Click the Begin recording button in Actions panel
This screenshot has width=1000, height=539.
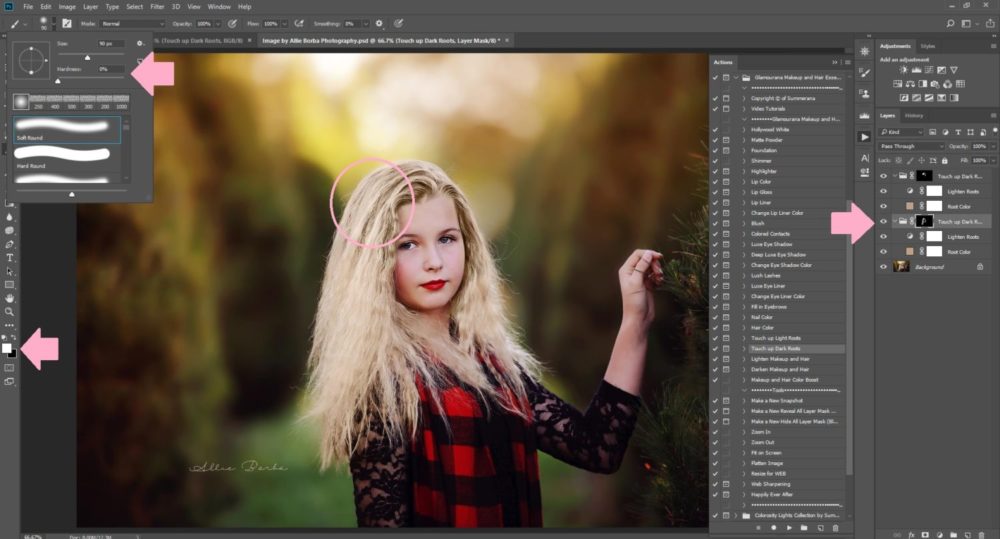[x=774, y=528]
